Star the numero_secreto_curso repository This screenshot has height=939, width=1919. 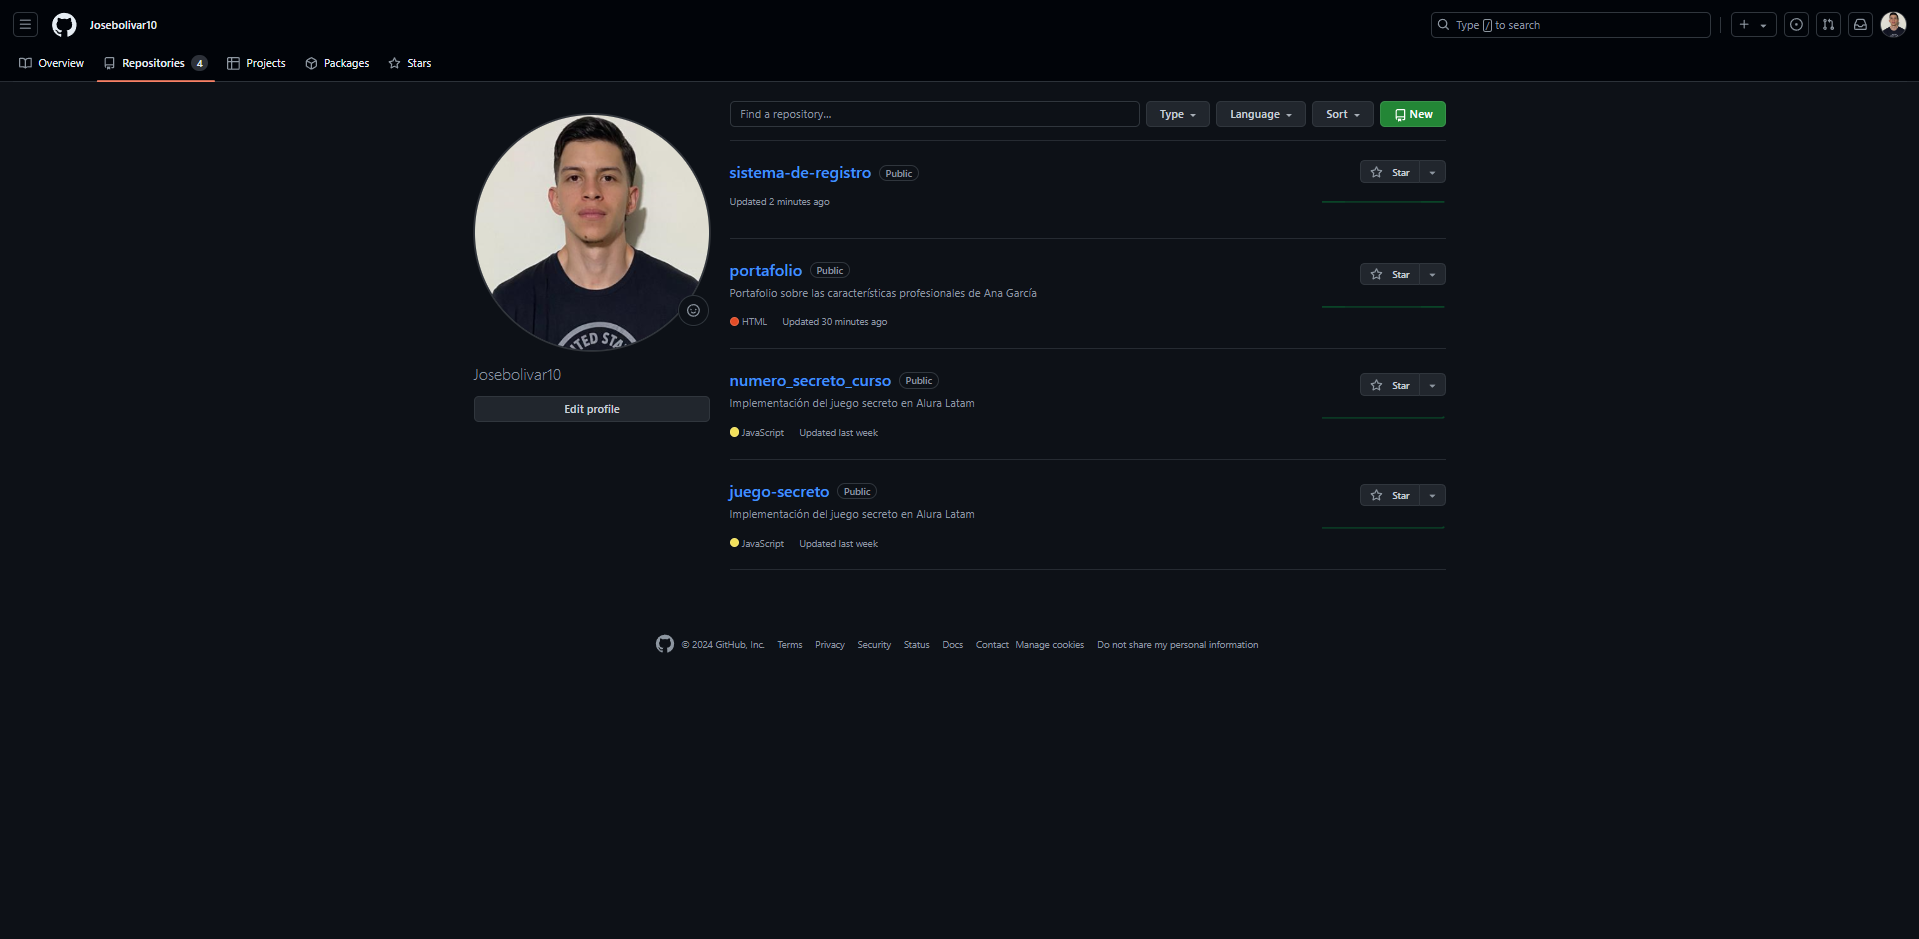tap(1390, 385)
